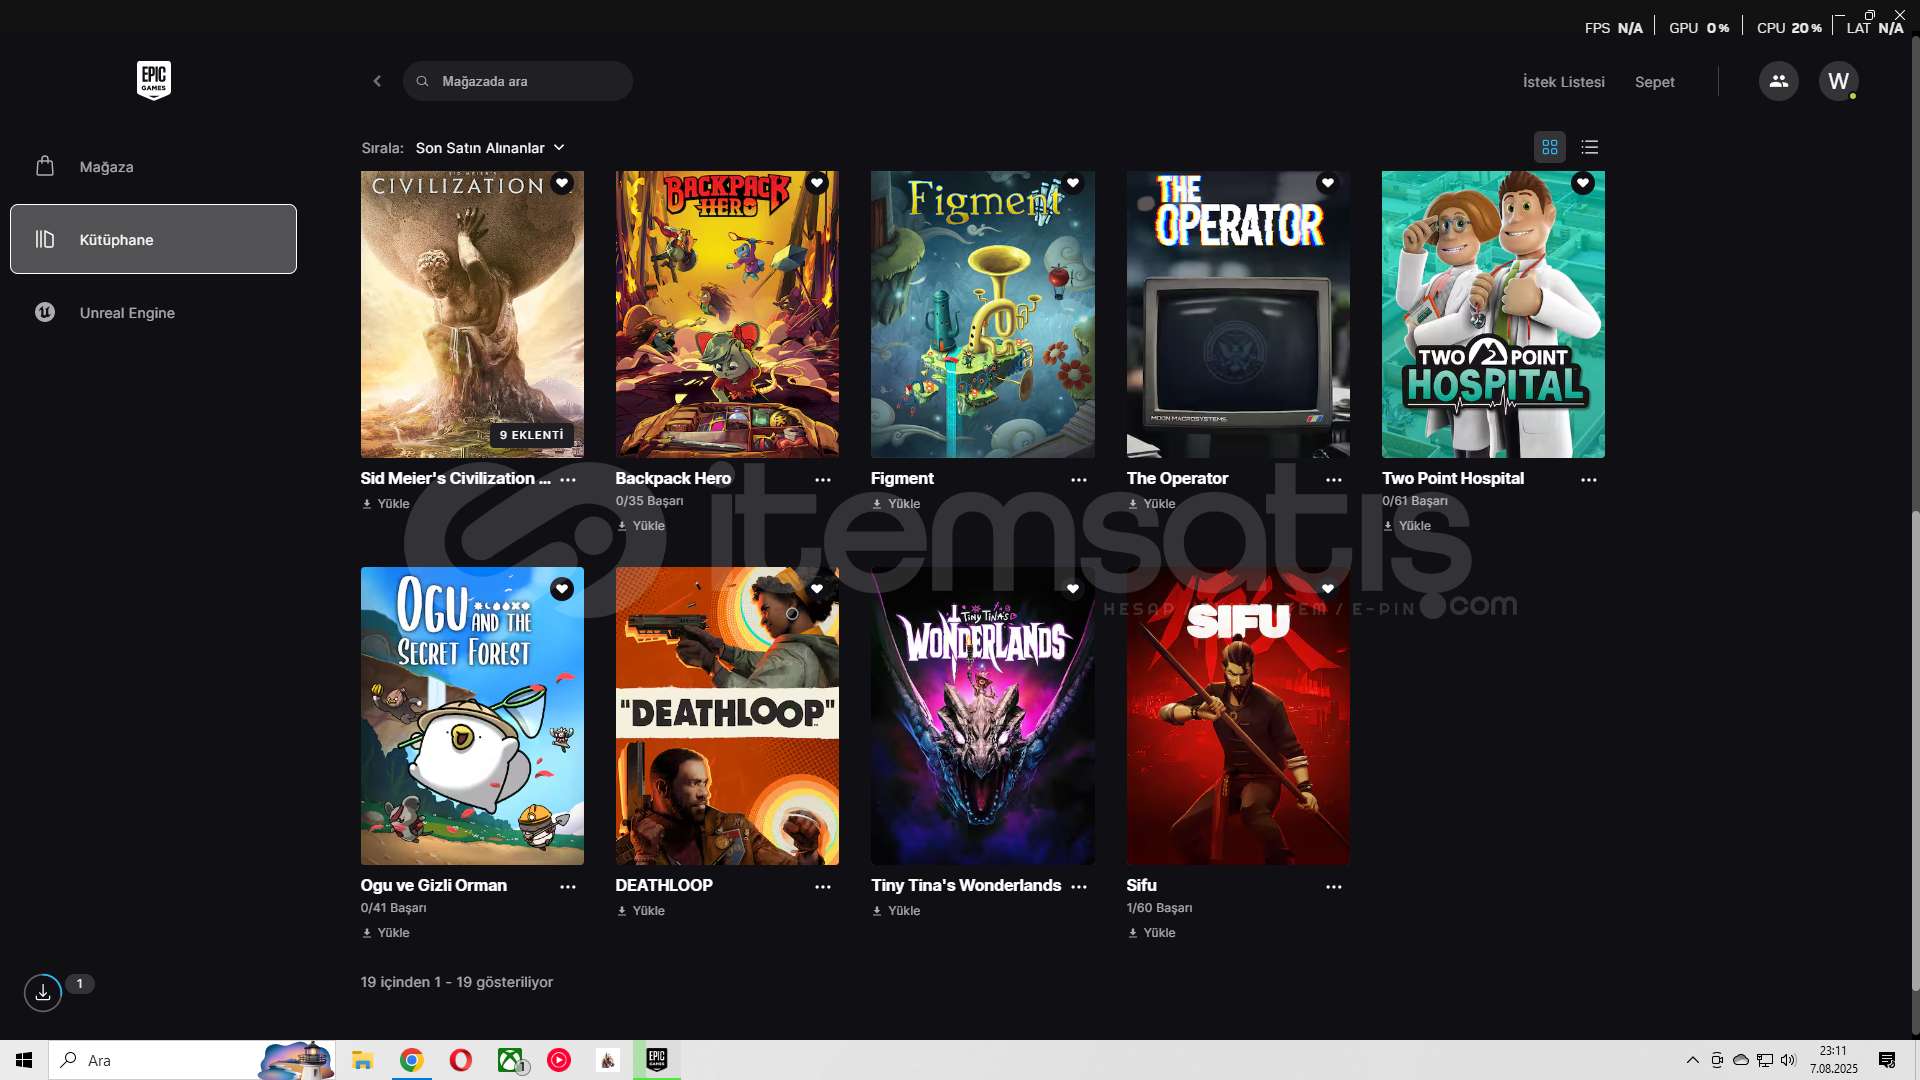The height and width of the screenshot is (1080, 1920).
Task: Click the Epic Games logo
Action: tap(153, 80)
